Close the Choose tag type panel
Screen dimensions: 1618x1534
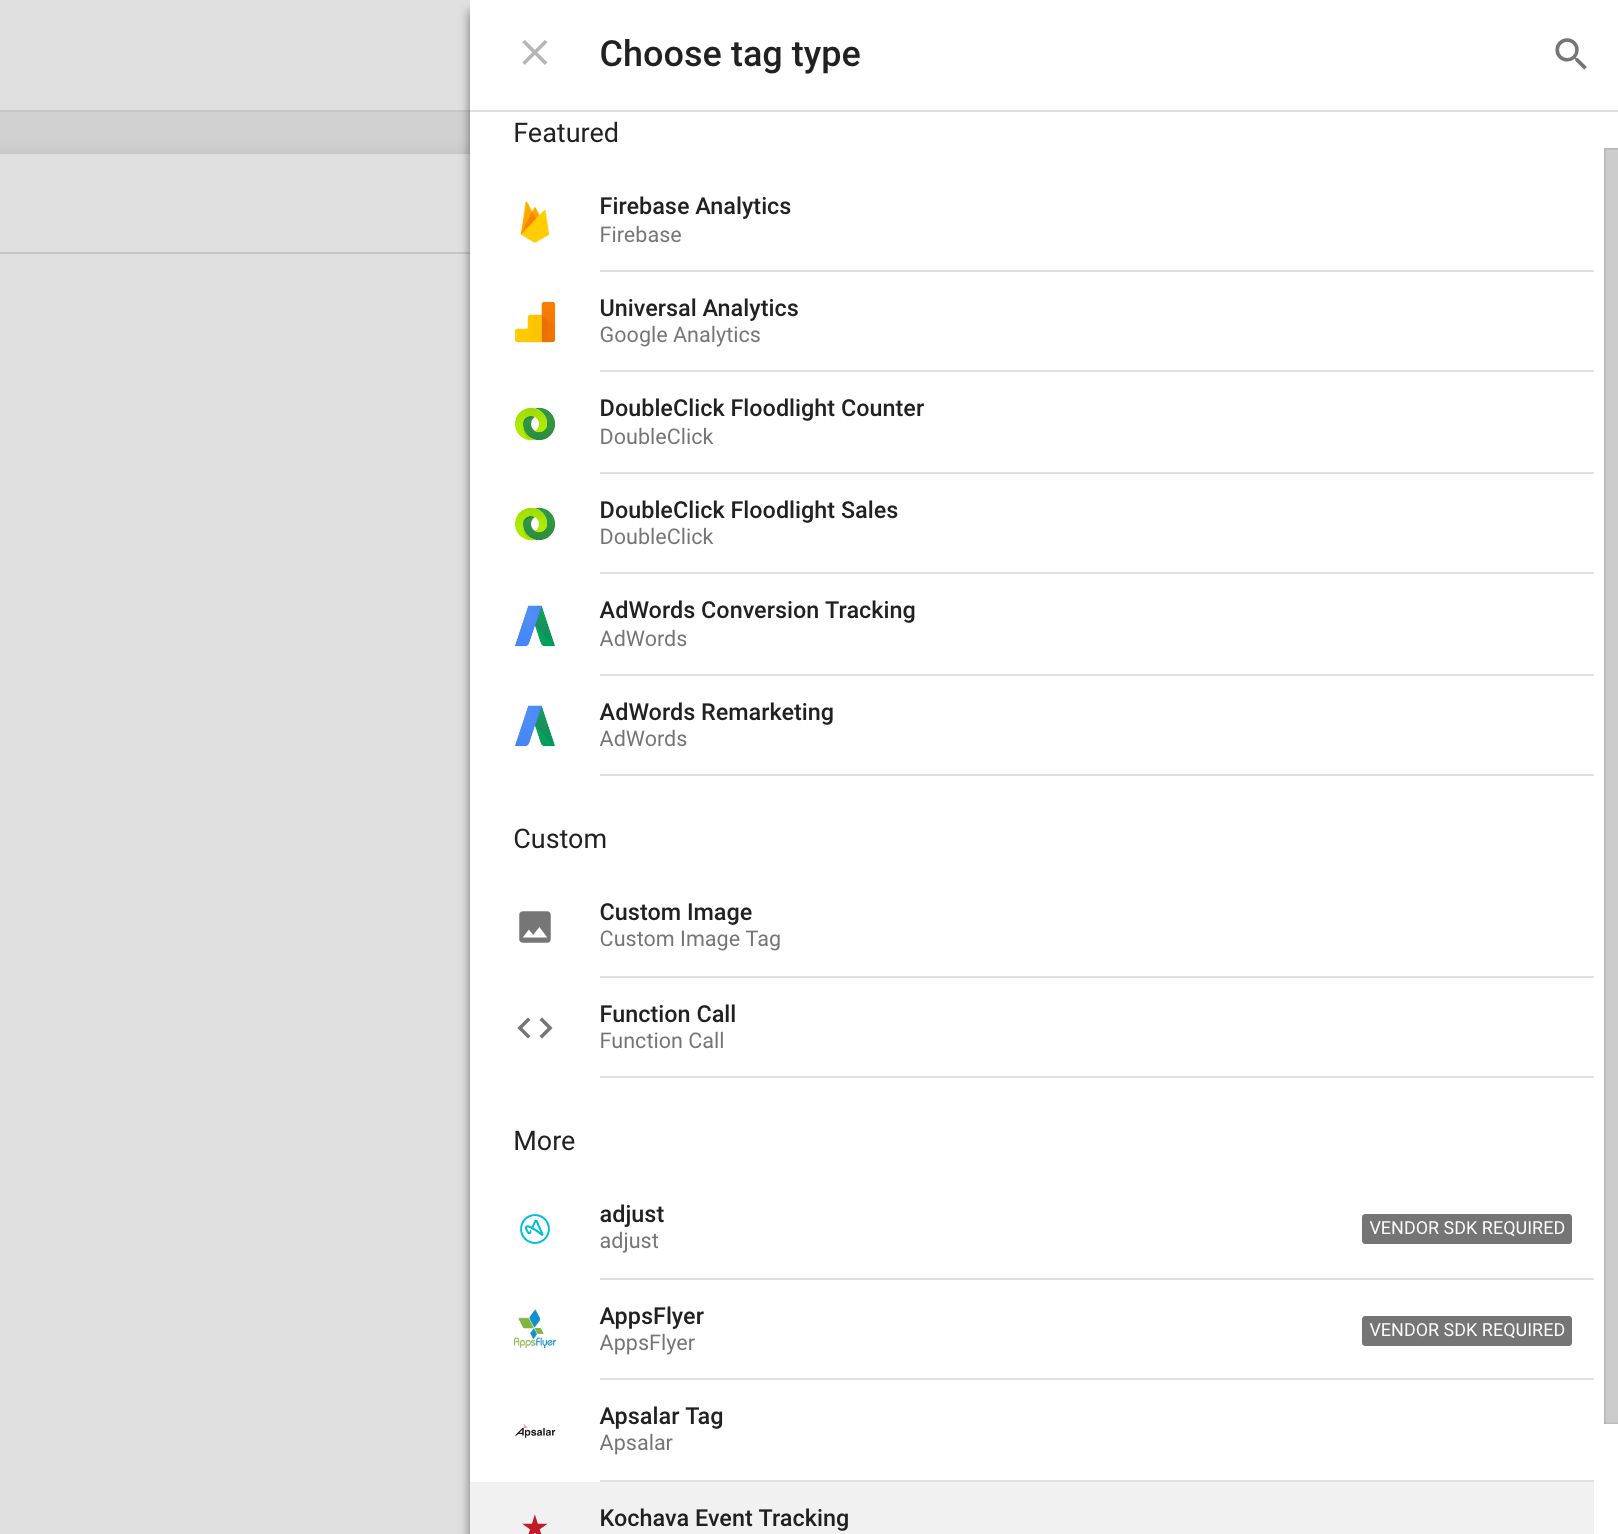(x=535, y=53)
